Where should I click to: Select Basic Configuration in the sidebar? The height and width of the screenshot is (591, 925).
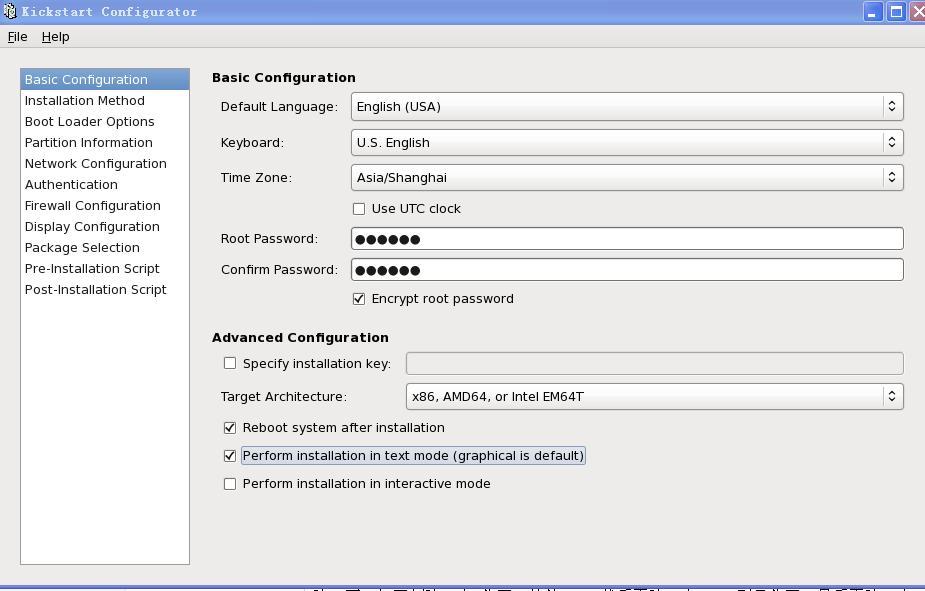(105, 80)
